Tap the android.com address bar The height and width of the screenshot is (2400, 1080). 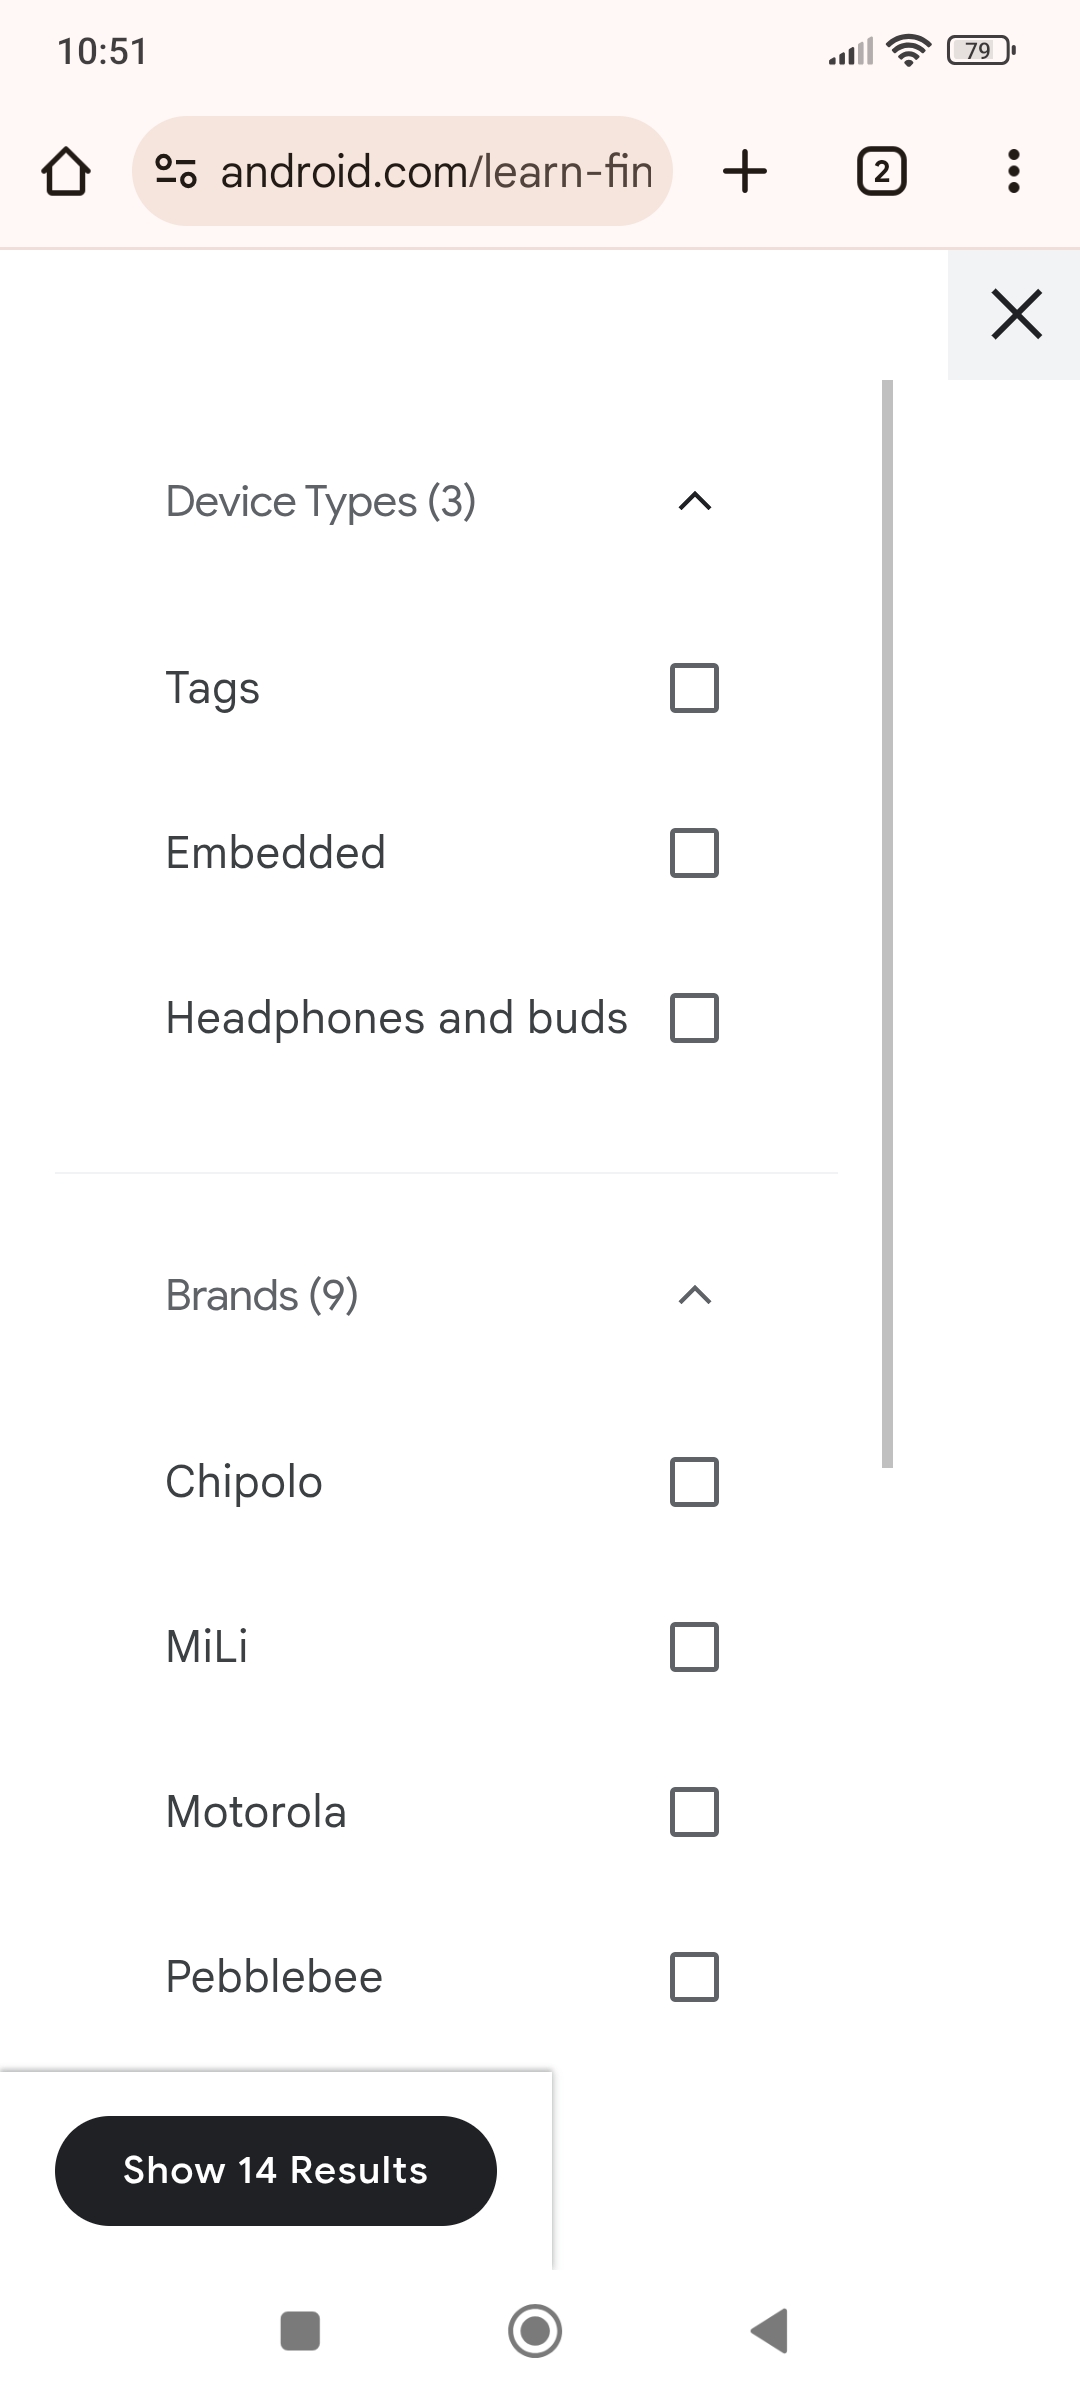435,171
